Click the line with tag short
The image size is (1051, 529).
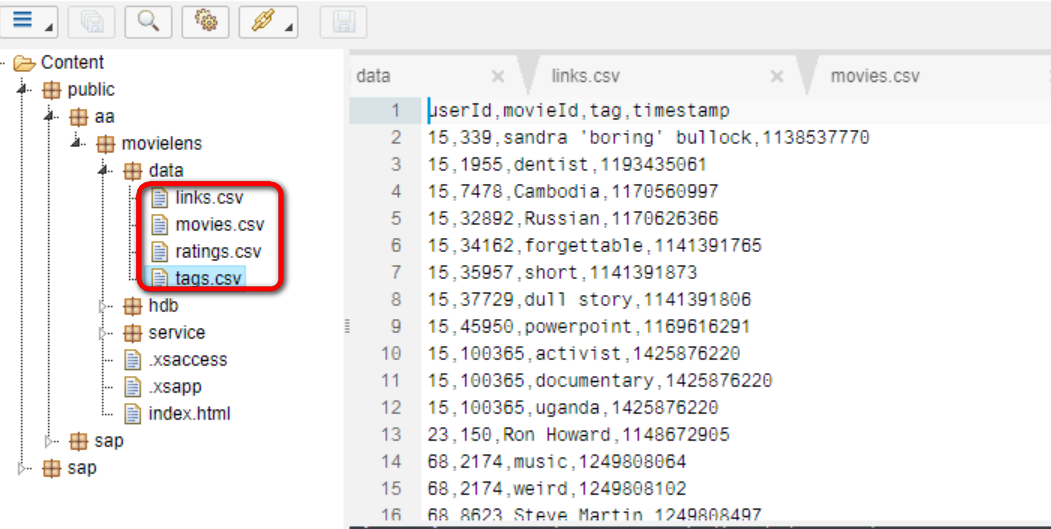(x=562, y=272)
